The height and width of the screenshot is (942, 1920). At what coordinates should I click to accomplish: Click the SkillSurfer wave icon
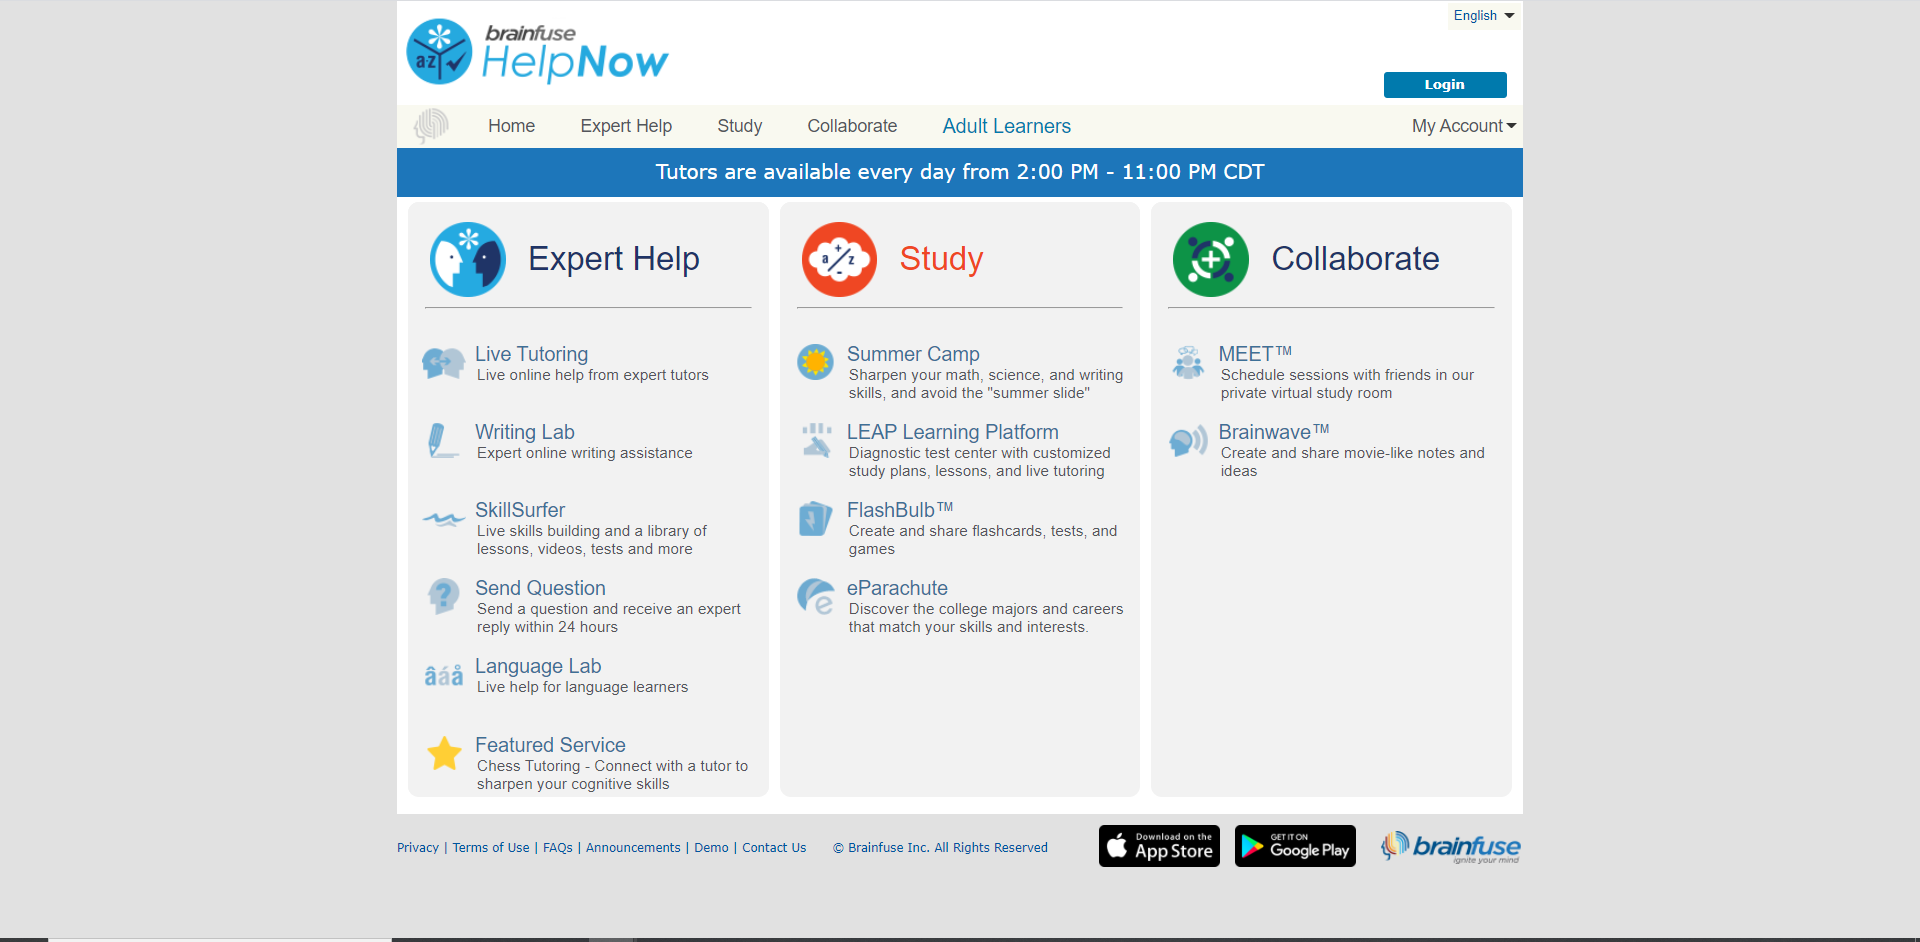coord(444,519)
